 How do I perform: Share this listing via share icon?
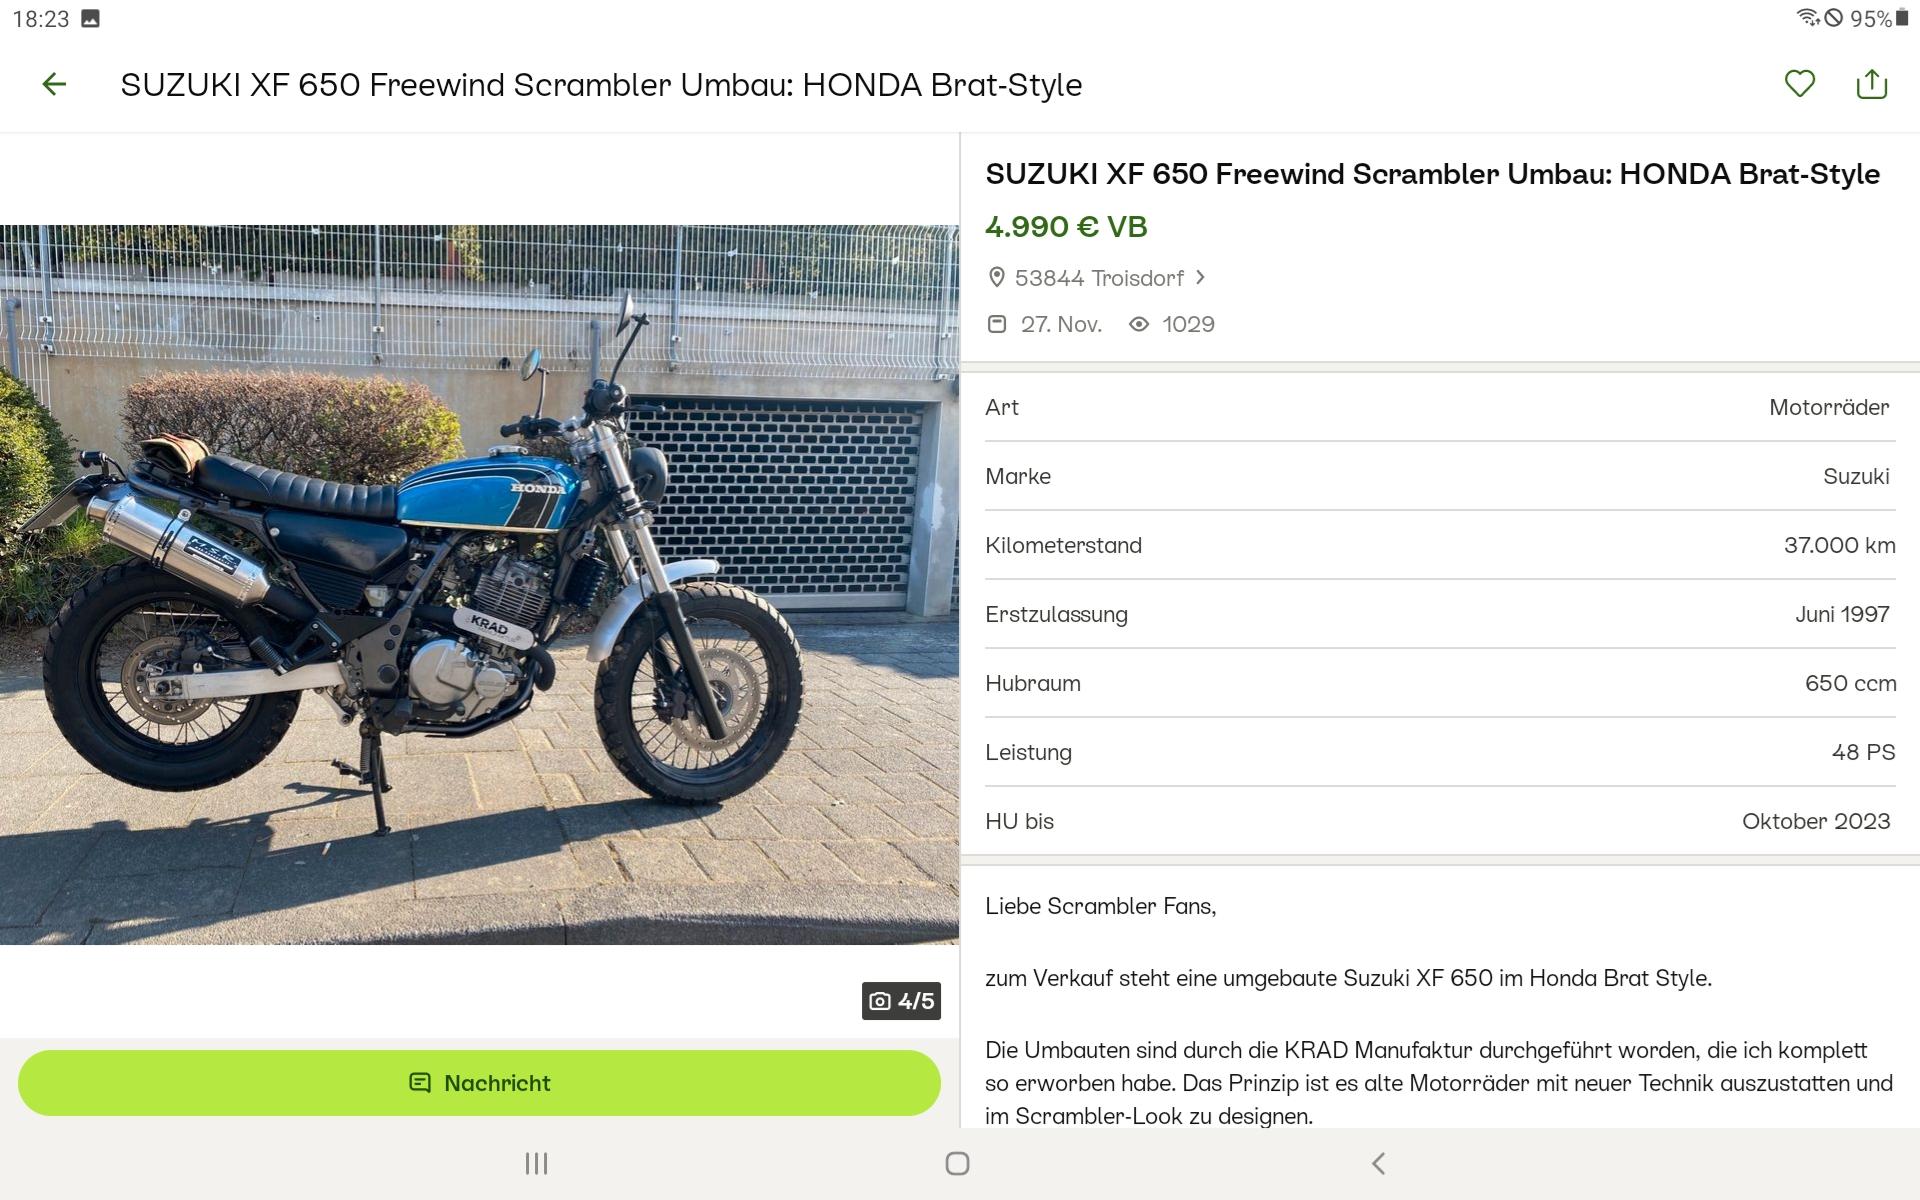click(x=1871, y=84)
